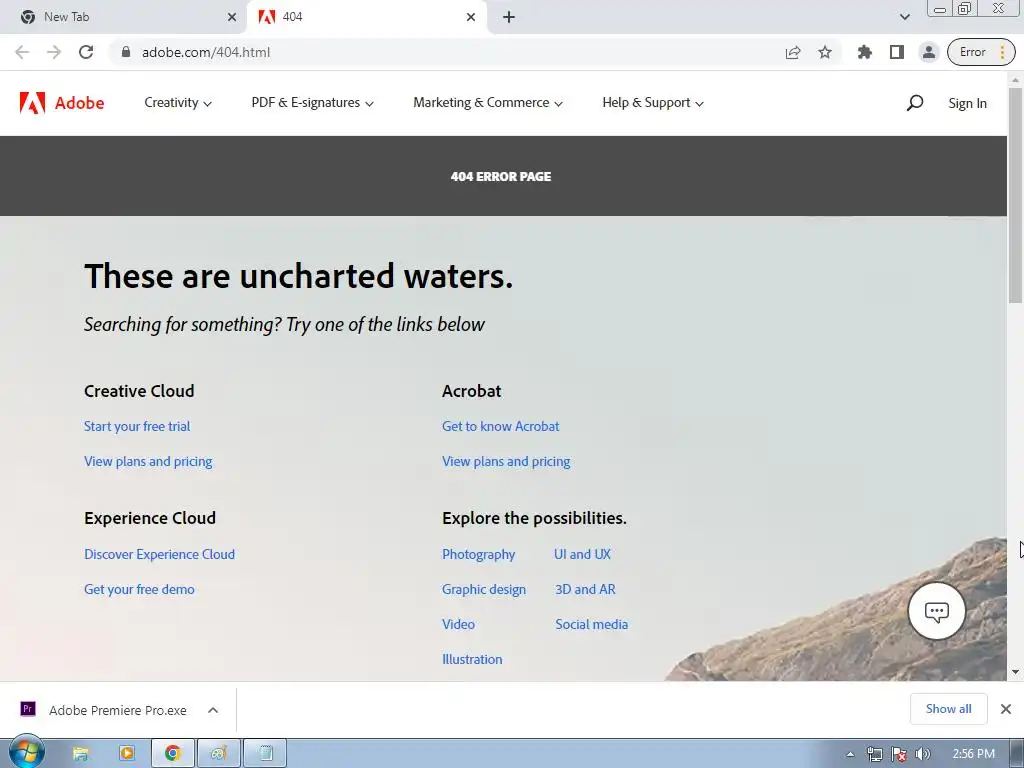Switch to the New Tab tab
This screenshot has height=768, width=1024.
tap(124, 17)
